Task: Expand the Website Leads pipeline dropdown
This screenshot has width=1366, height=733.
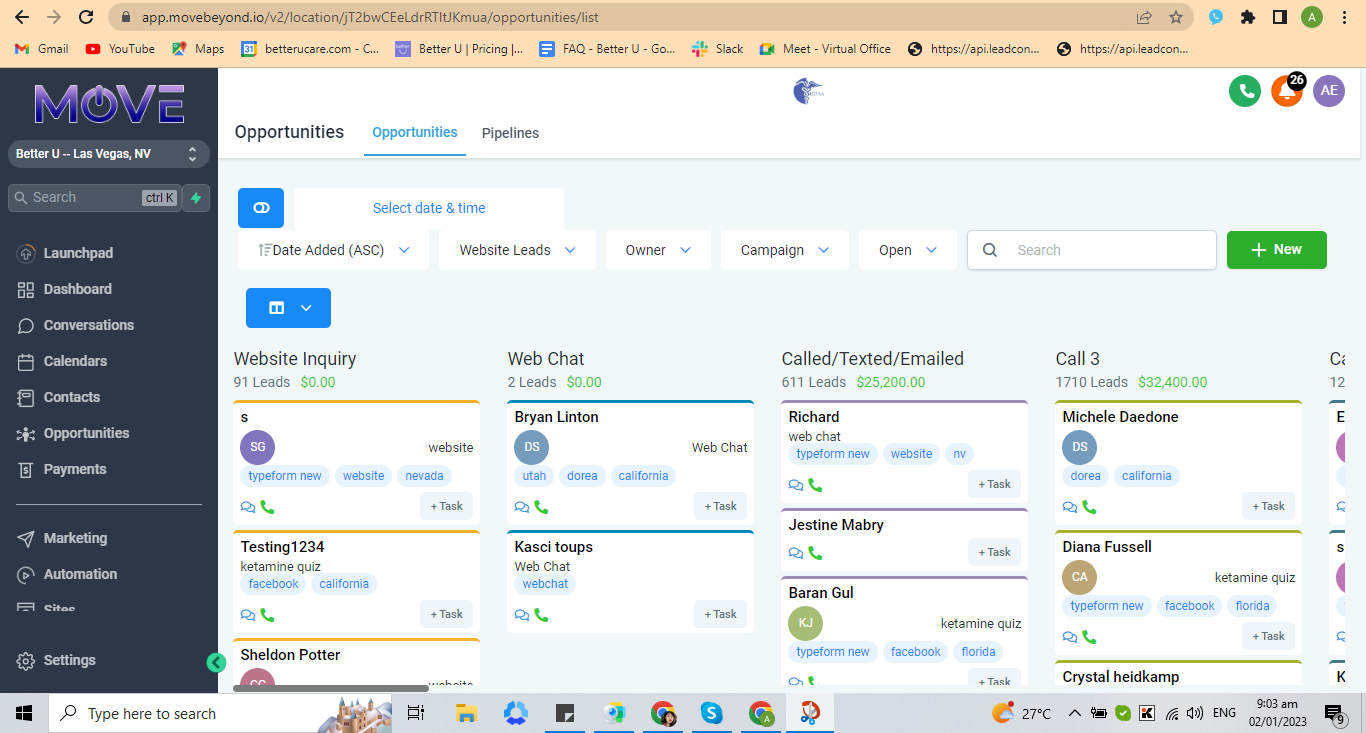Action: pyautogui.click(x=517, y=250)
